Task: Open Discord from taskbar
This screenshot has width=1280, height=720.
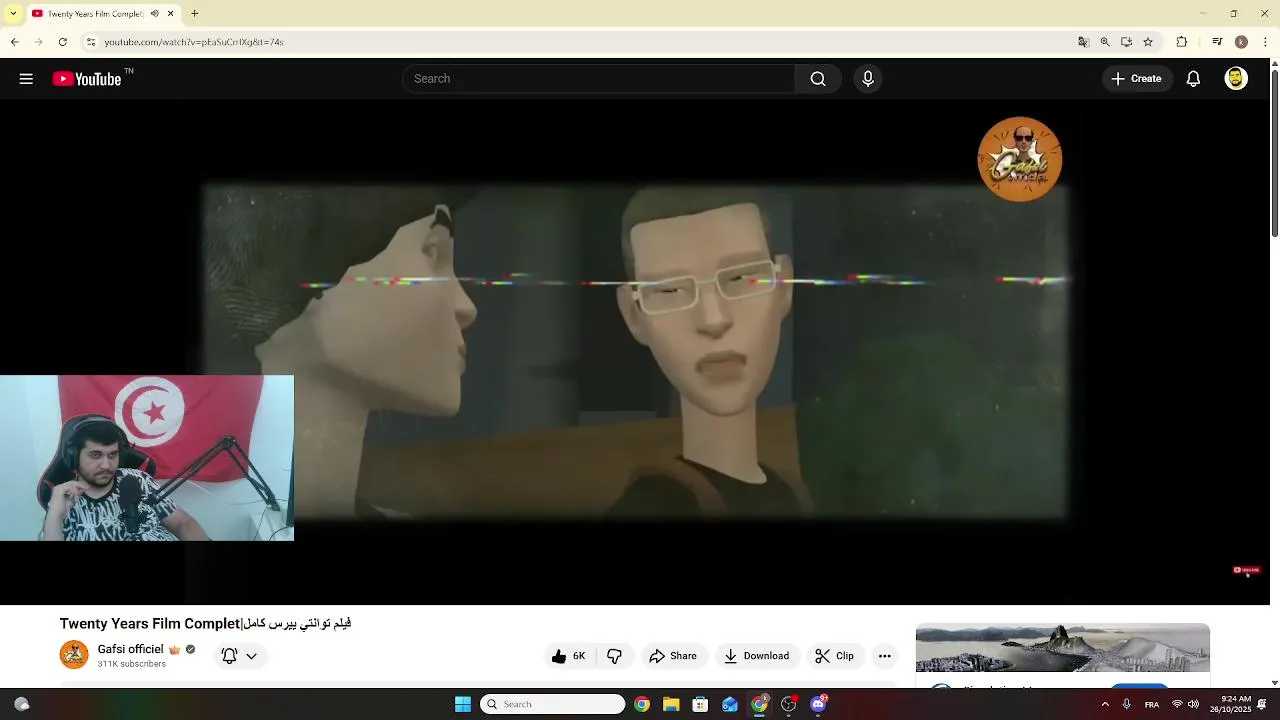Action: tap(818, 704)
